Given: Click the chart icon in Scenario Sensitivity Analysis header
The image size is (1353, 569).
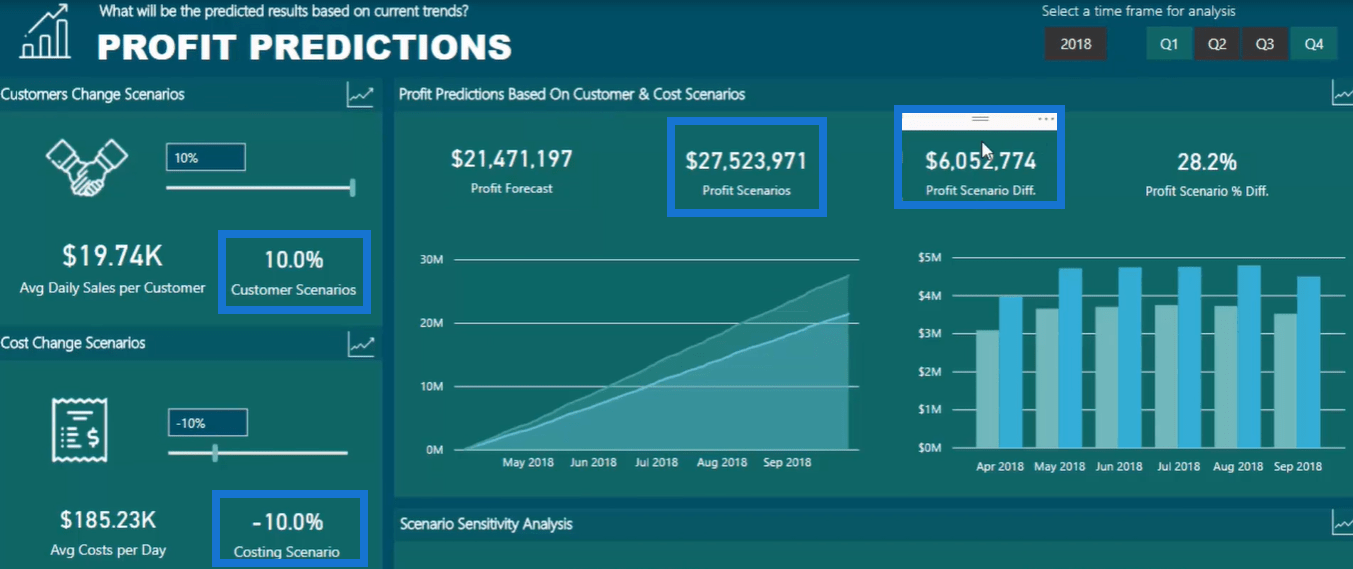Looking at the screenshot, I should click(1342, 522).
